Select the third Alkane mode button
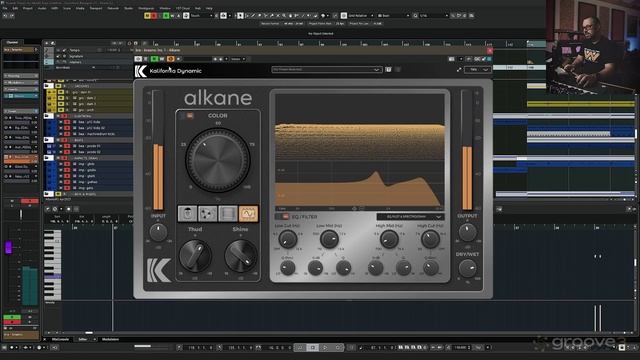 pyautogui.click(x=228, y=213)
